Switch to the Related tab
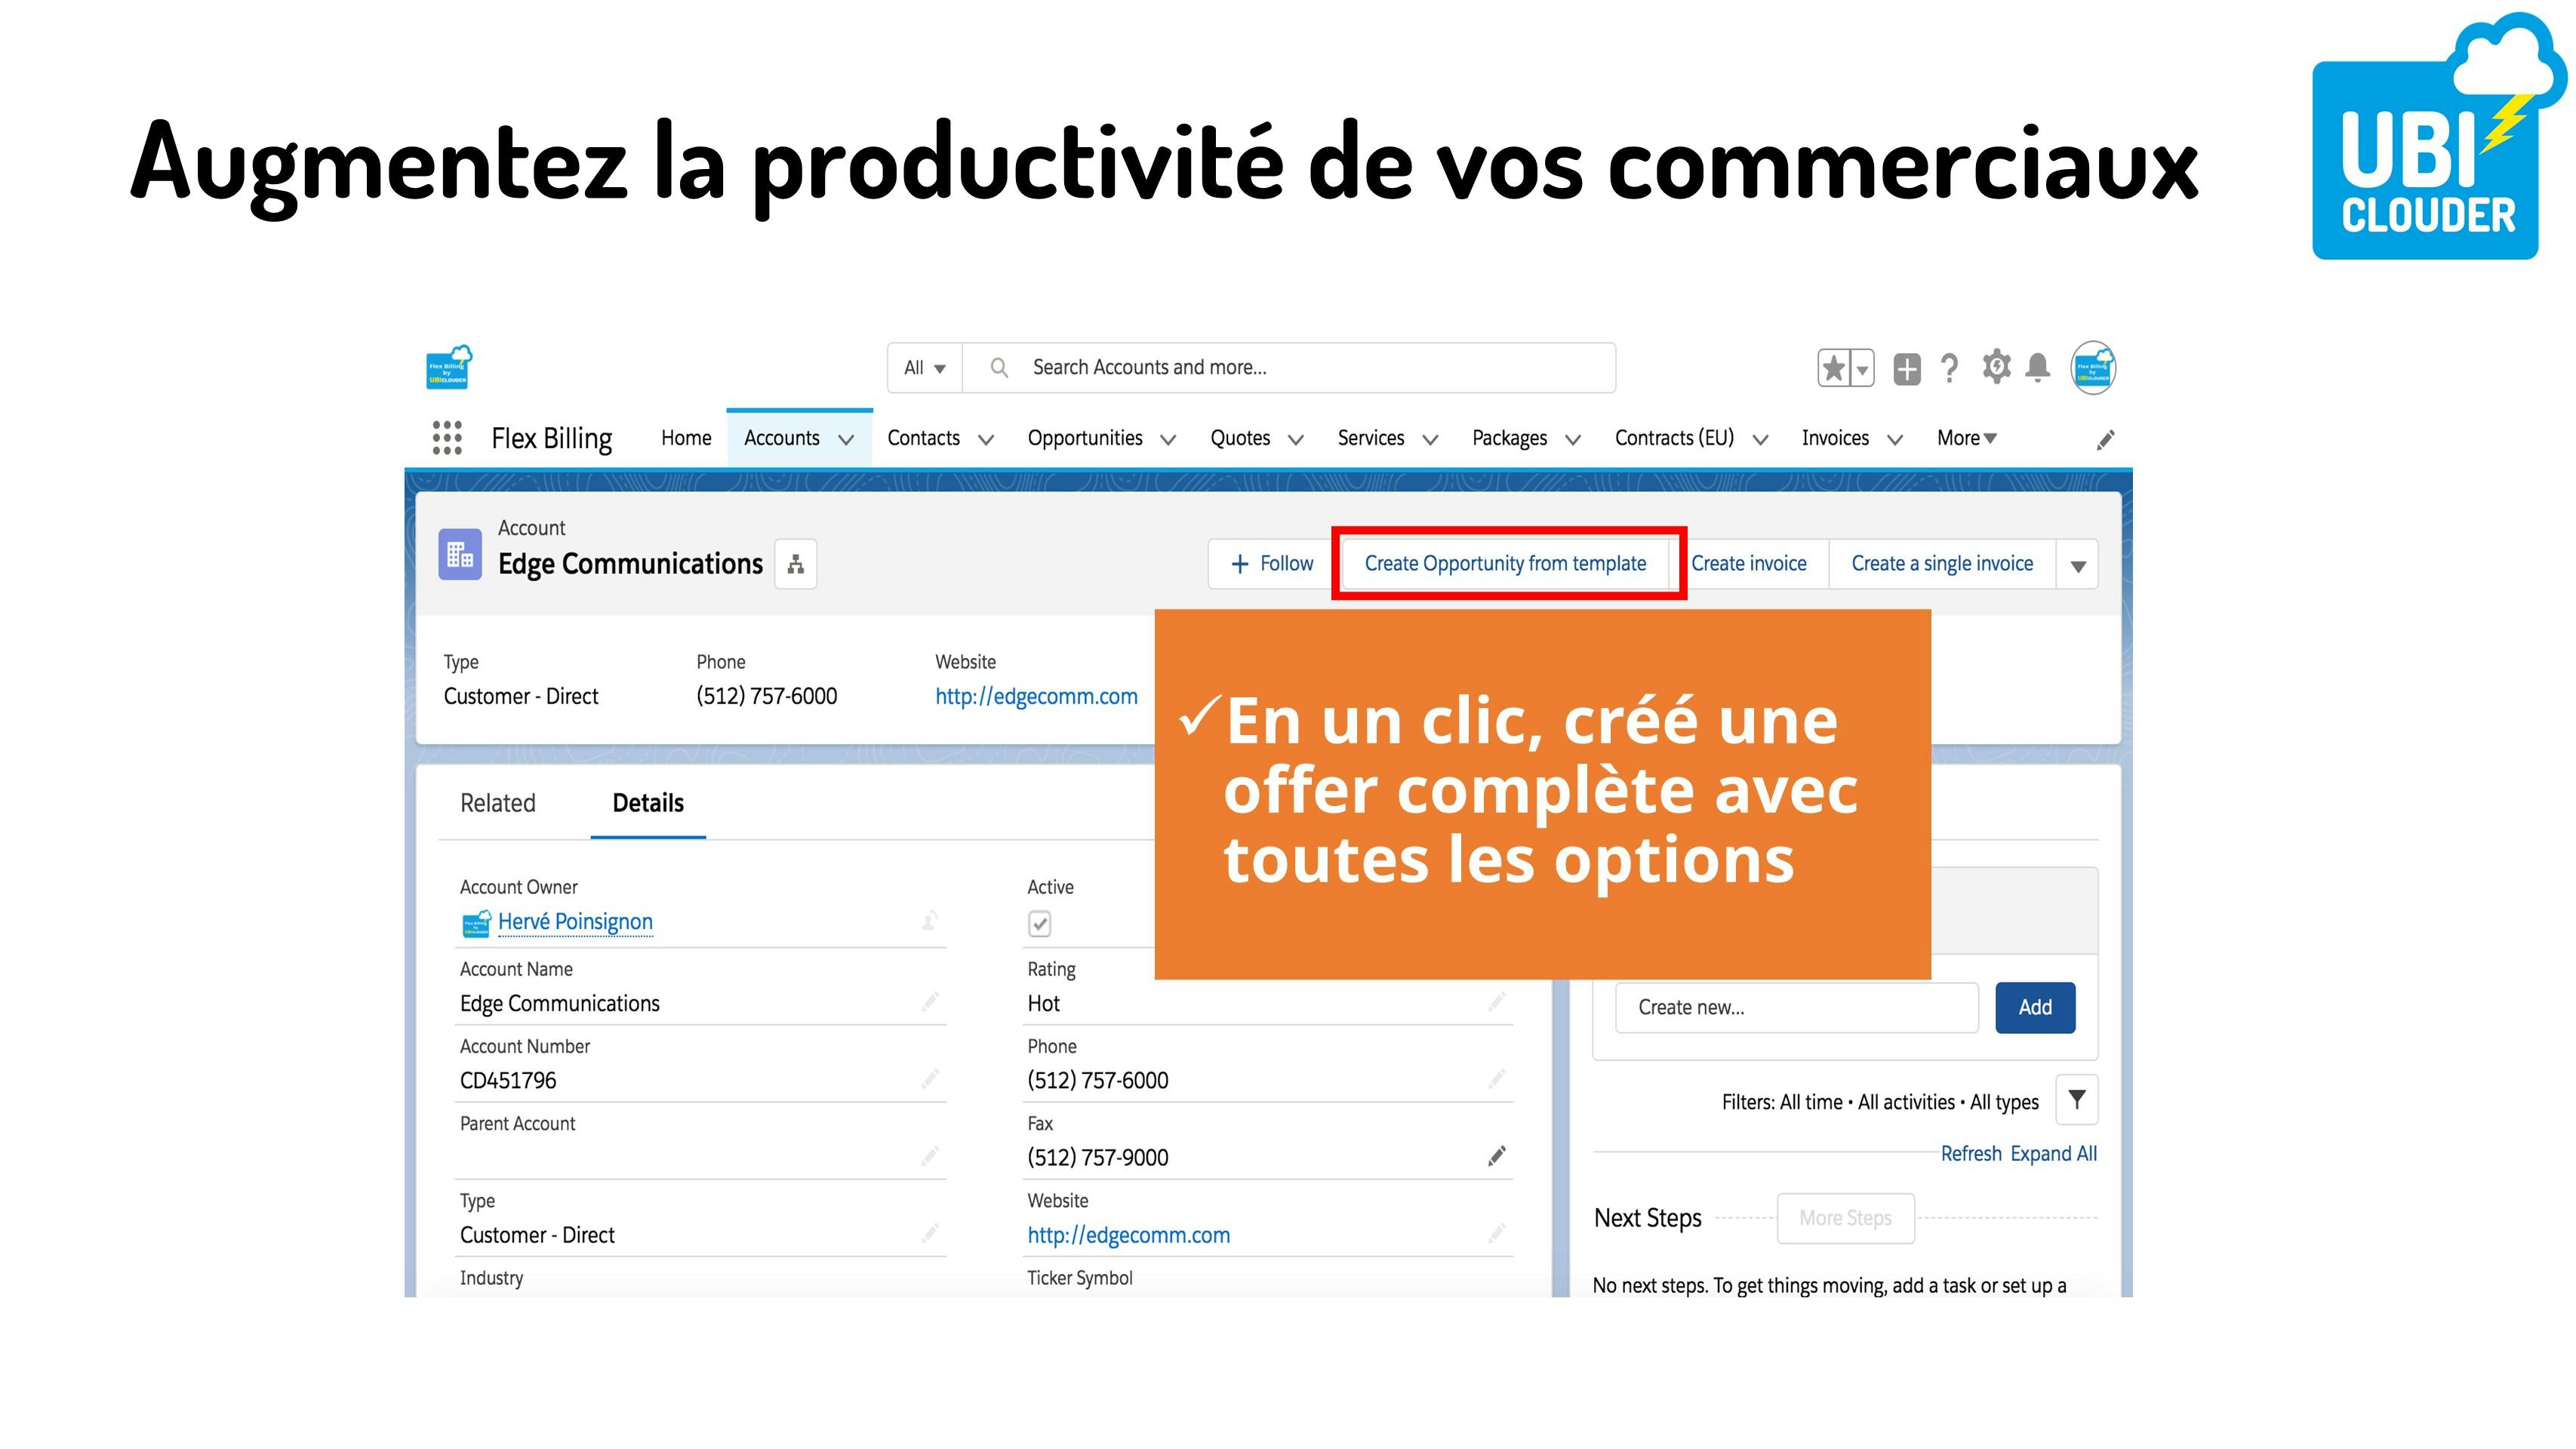 [x=497, y=803]
